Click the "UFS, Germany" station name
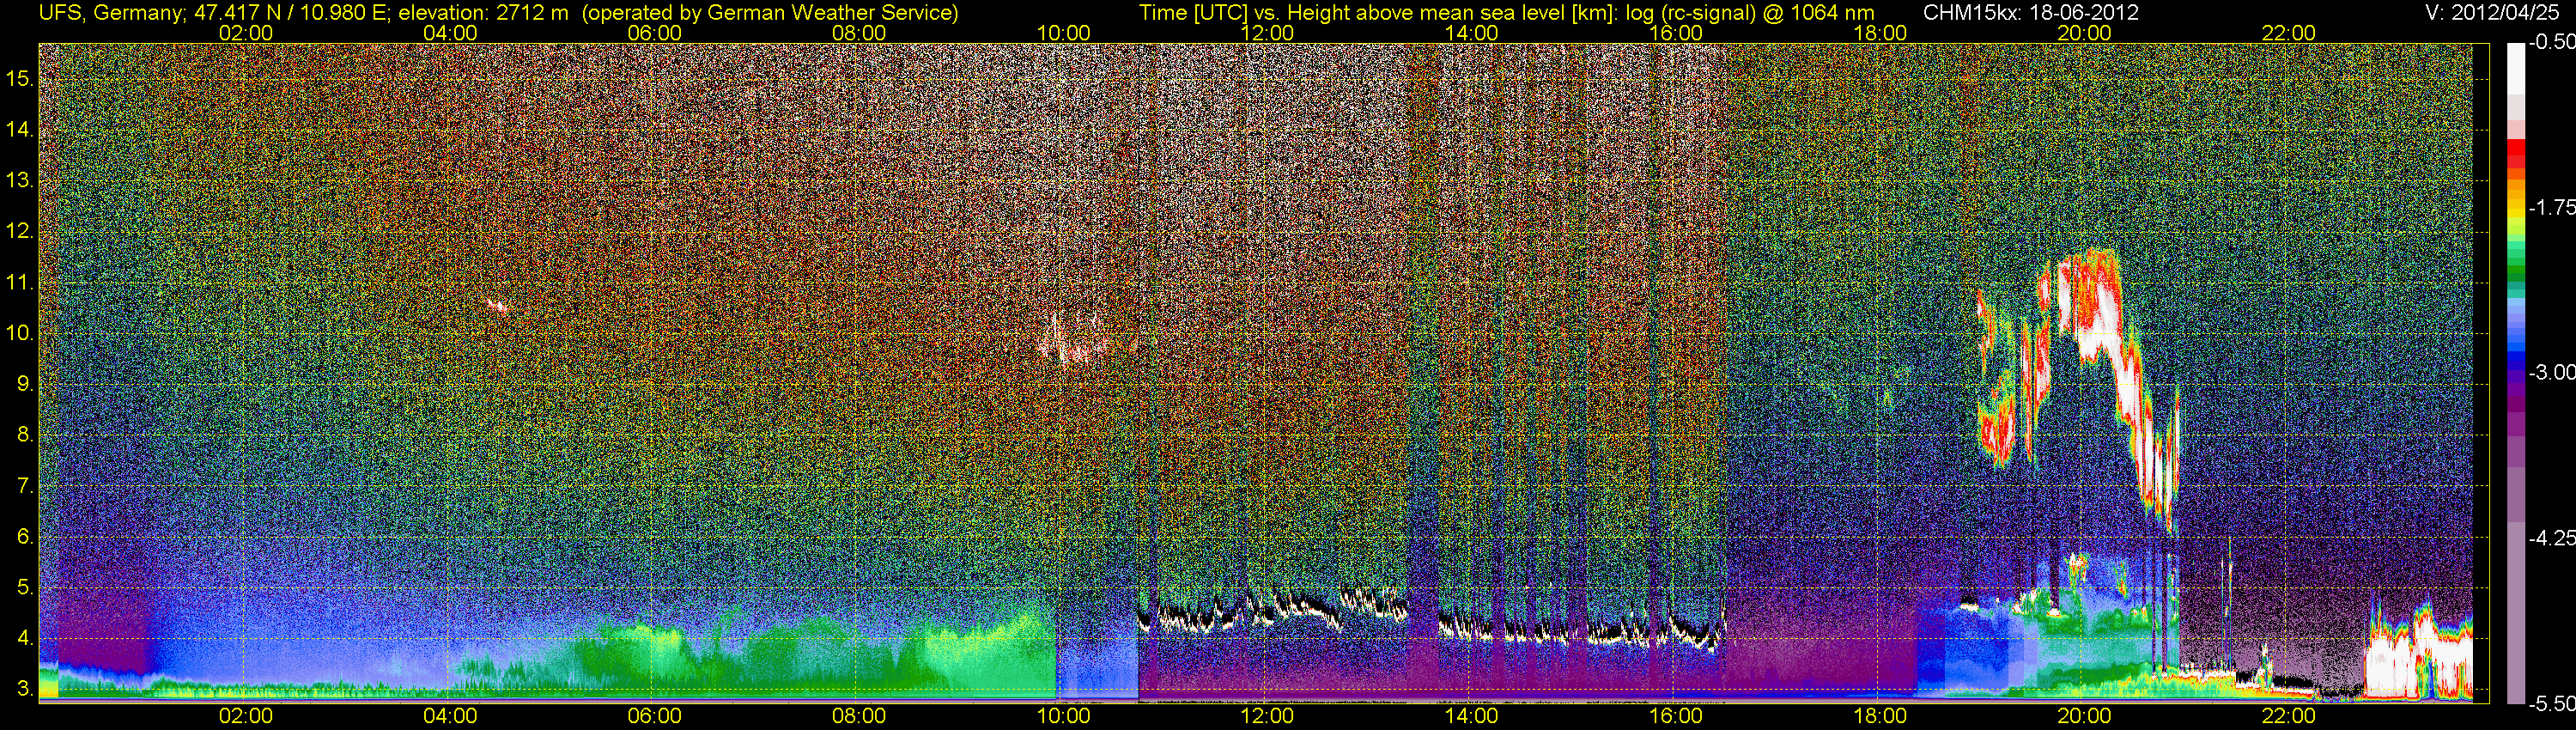 click(111, 12)
